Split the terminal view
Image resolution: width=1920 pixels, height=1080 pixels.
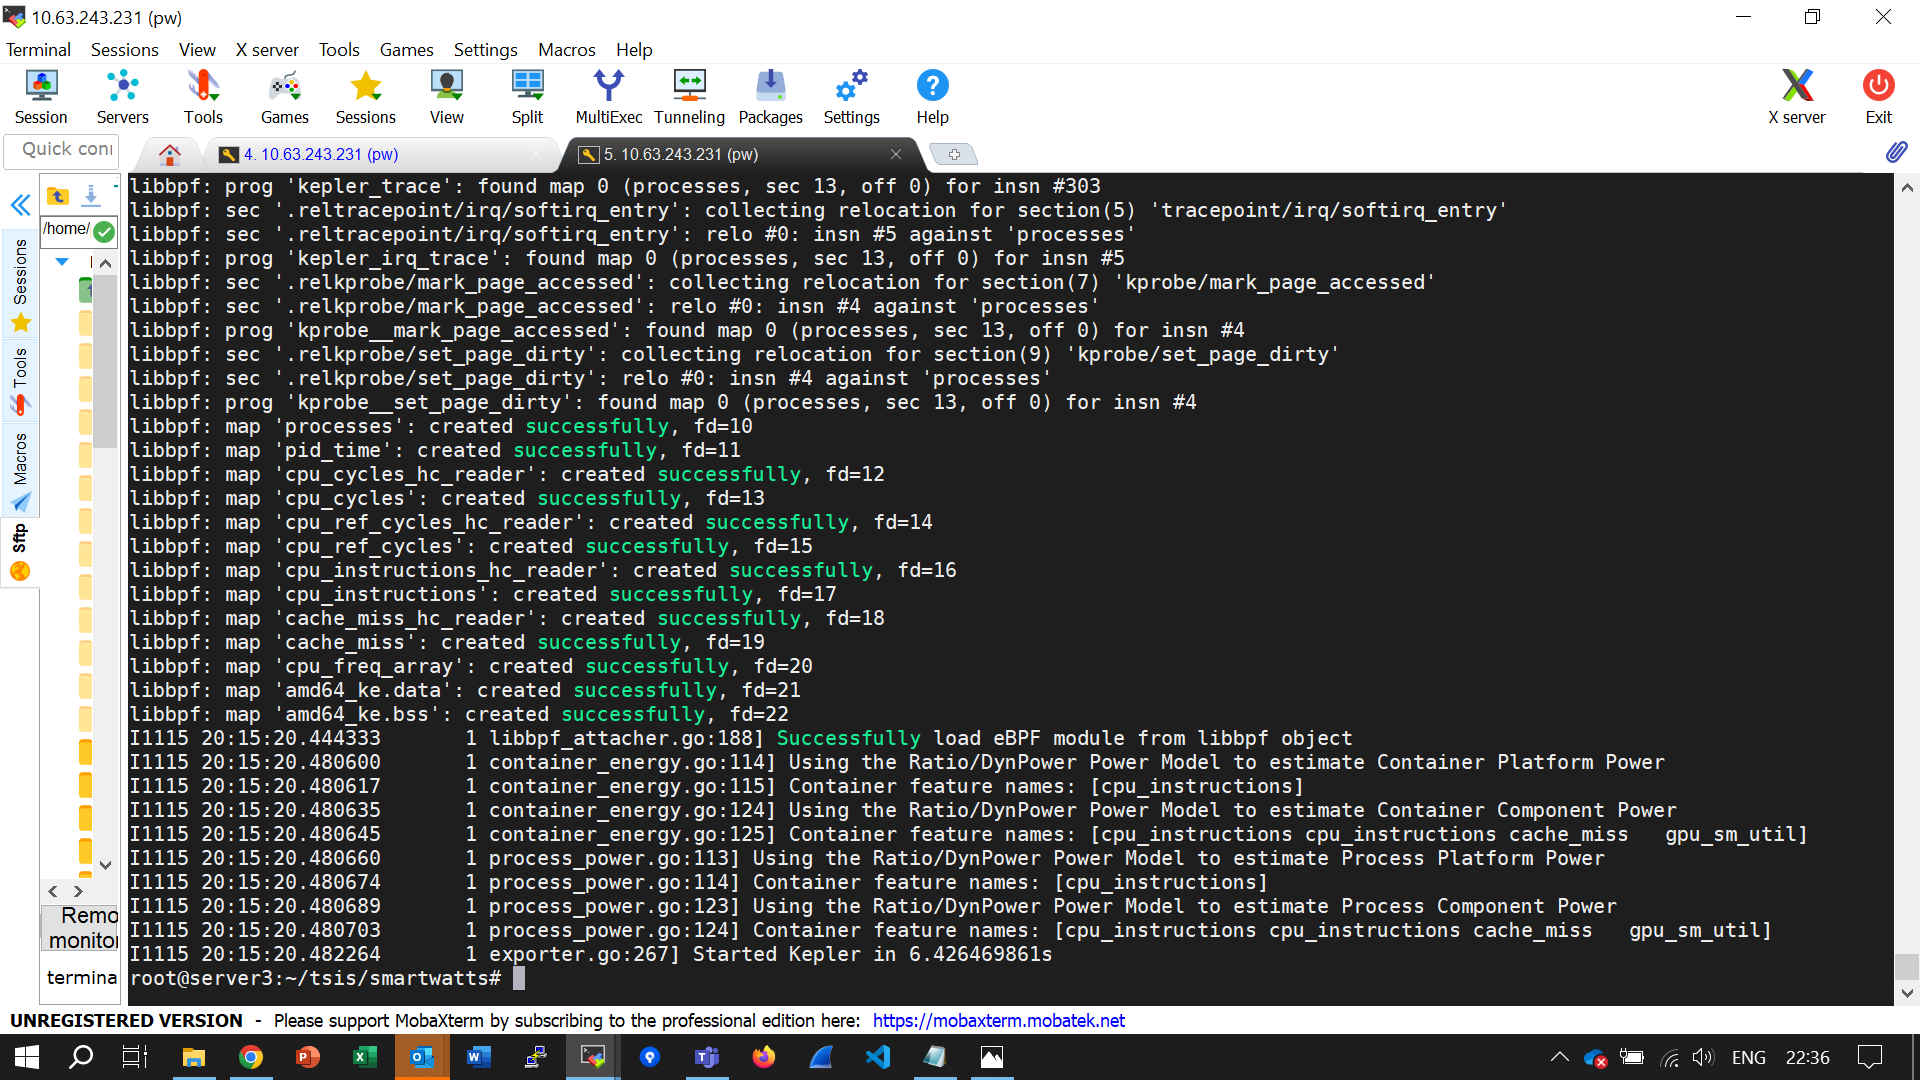(527, 95)
